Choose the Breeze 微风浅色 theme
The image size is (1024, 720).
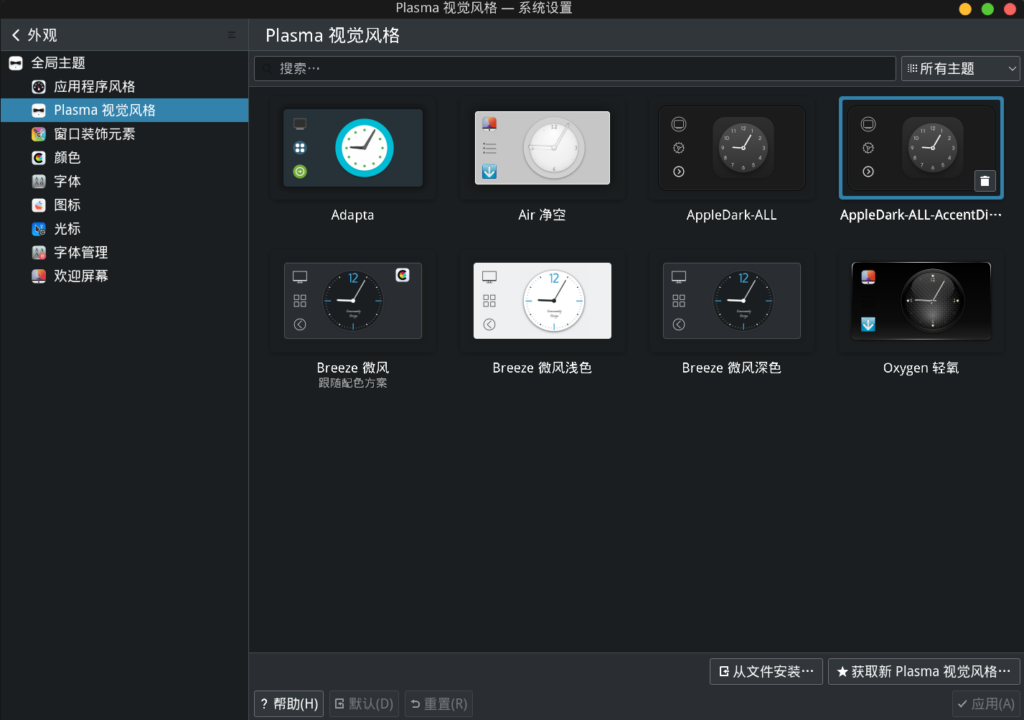tap(542, 301)
